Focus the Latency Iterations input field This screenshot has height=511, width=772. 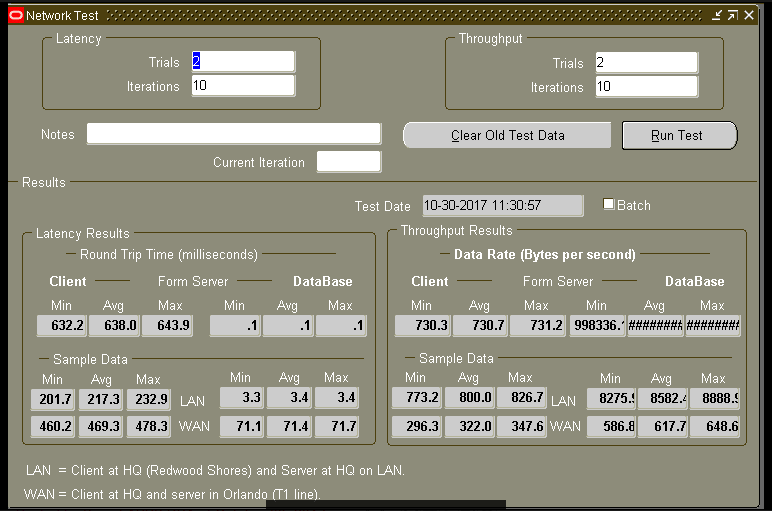click(x=243, y=86)
